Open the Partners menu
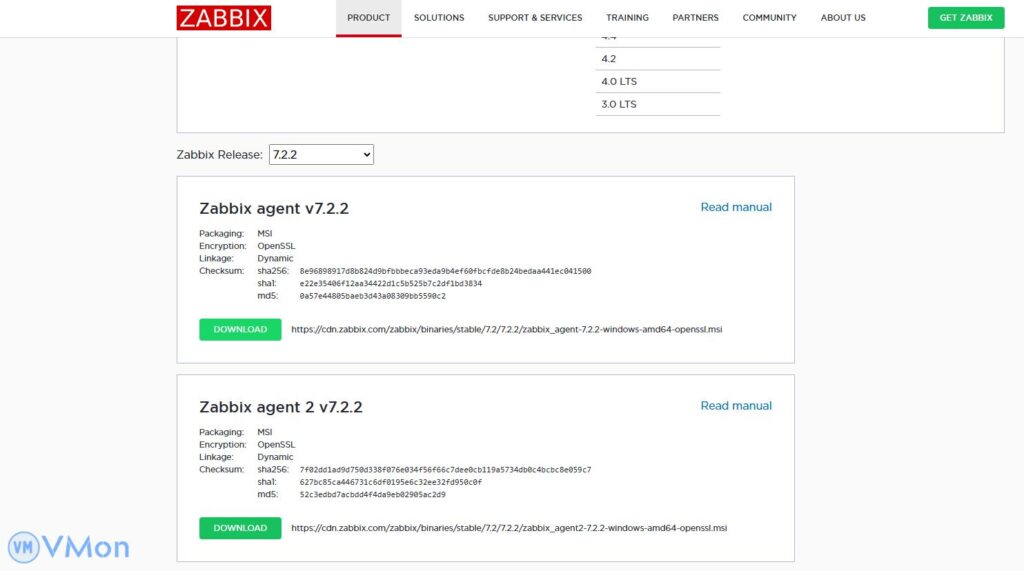Viewport: 1024px width, 571px height. pyautogui.click(x=696, y=18)
